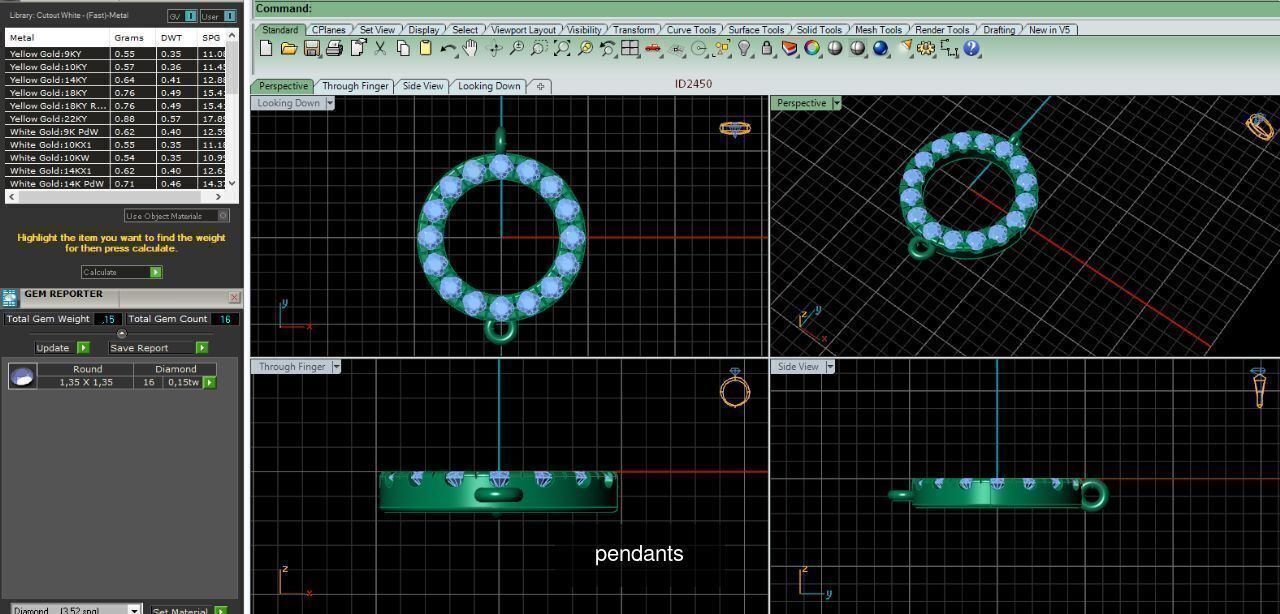
Task: Click the Save Report button
Action: click(158, 348)
